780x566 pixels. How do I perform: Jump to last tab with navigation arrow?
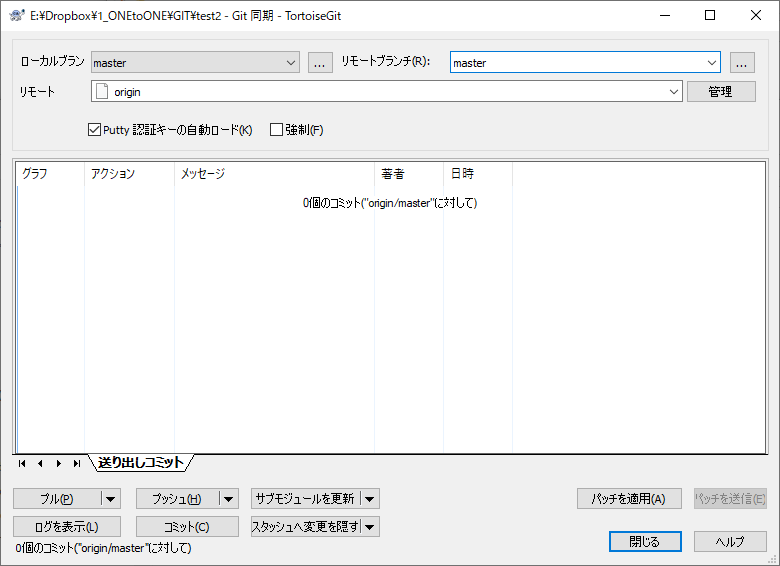pos(77,464)
